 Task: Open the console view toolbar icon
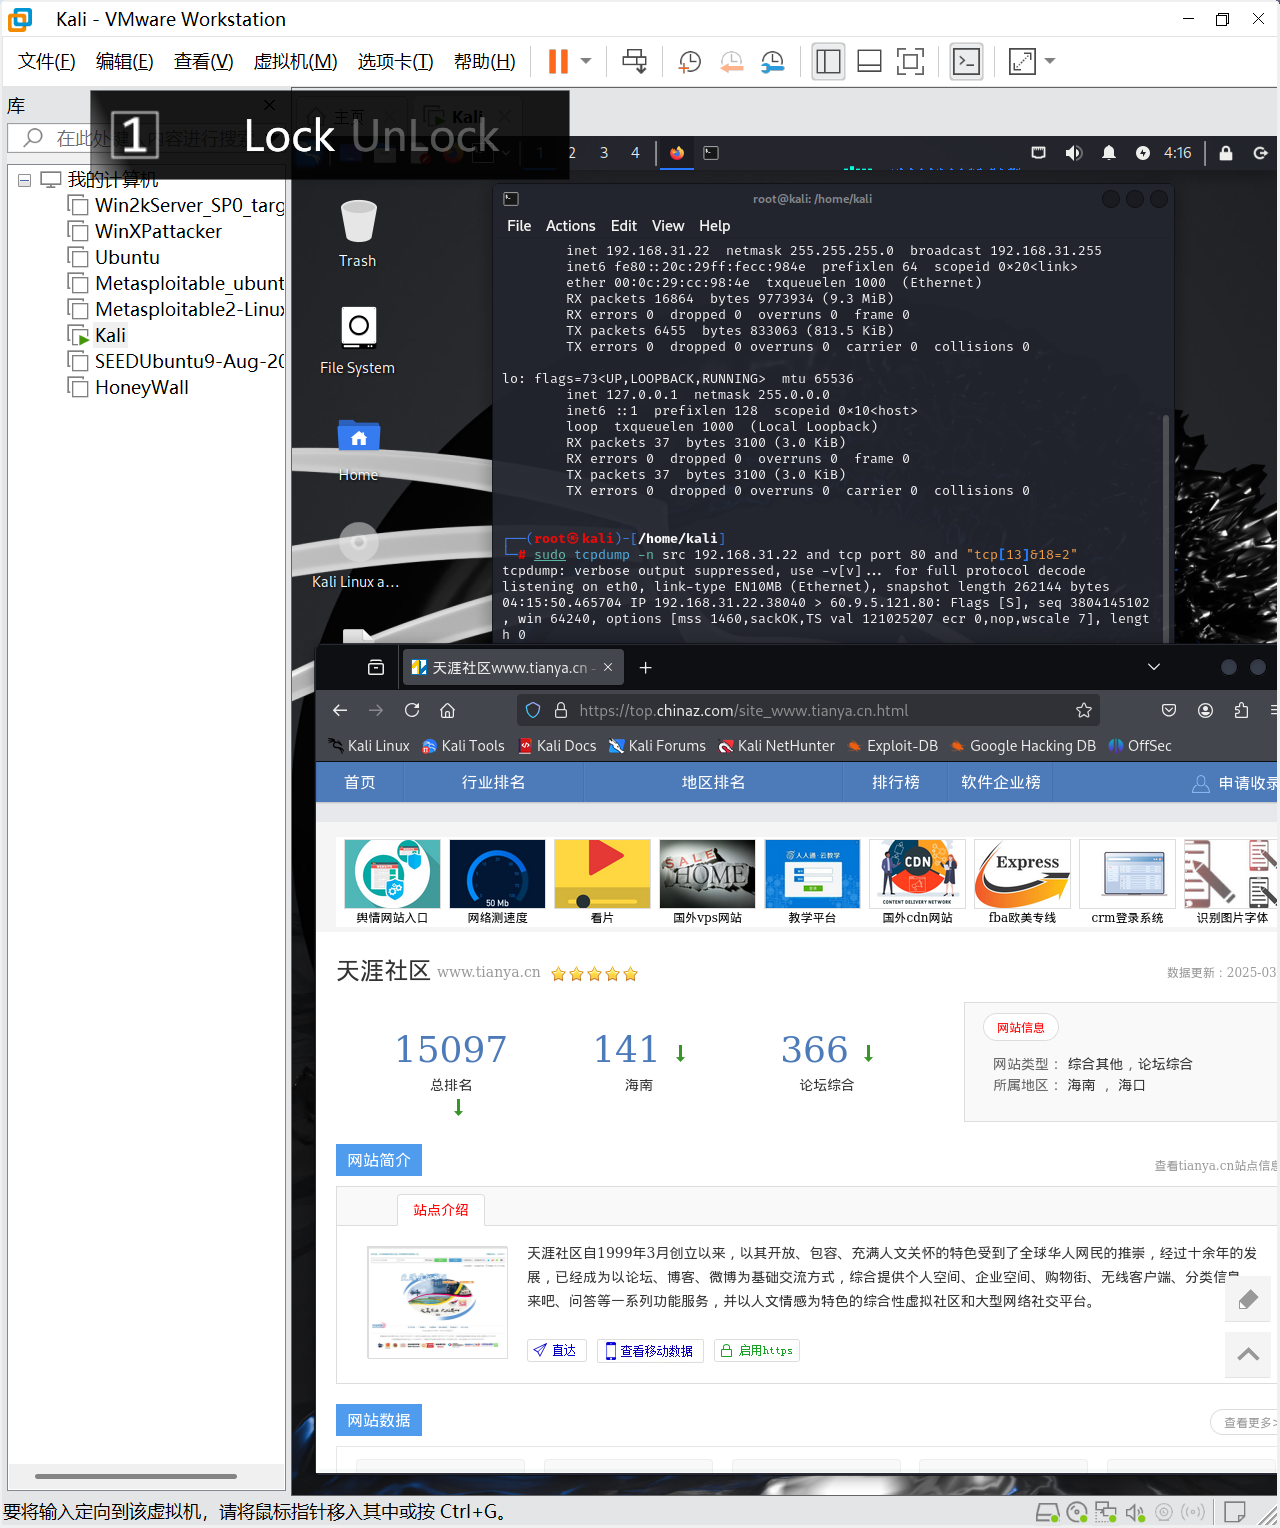966,61
